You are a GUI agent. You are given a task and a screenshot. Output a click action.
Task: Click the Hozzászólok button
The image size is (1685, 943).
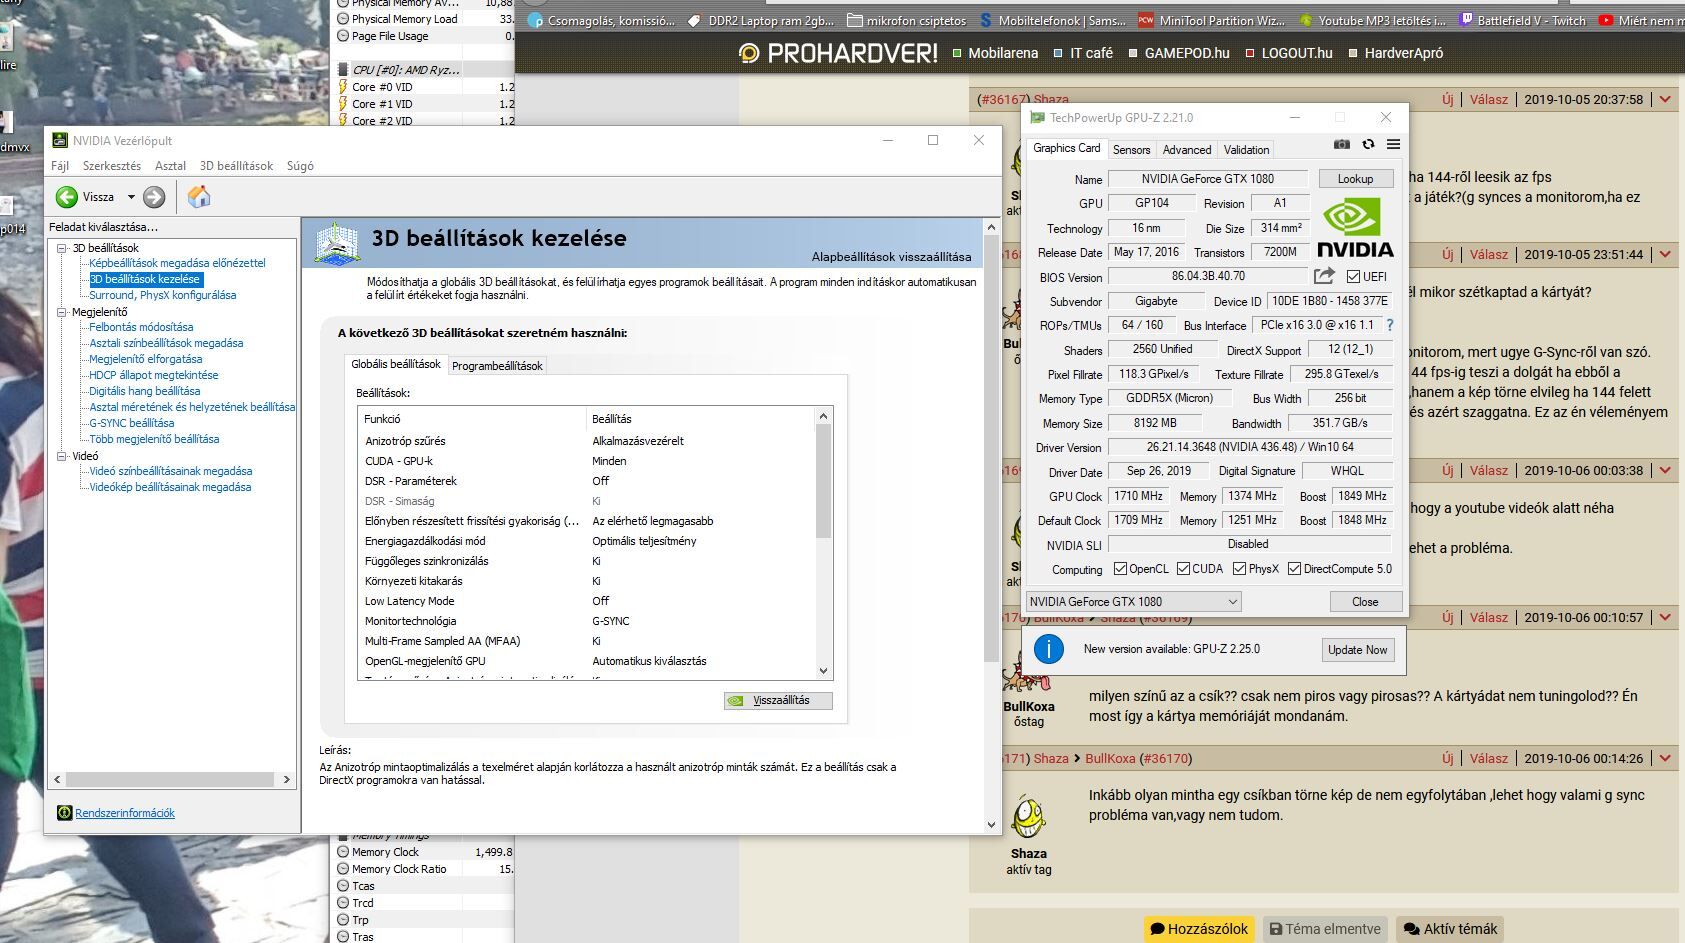[x=1199, y=929]
